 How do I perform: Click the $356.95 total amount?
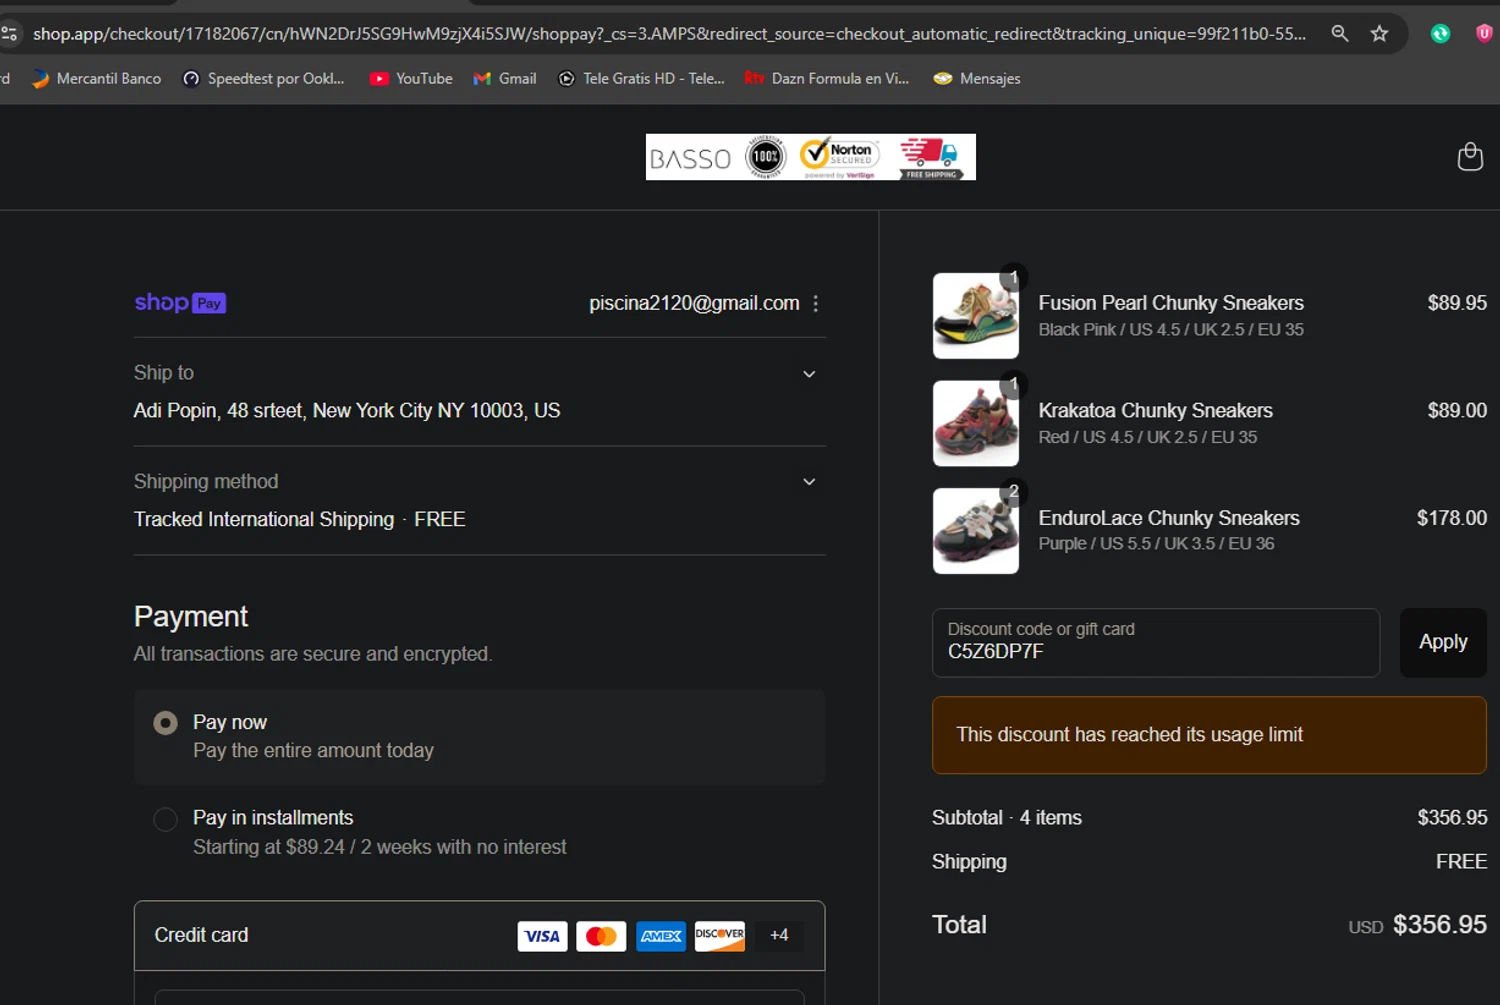(1439, 925)
